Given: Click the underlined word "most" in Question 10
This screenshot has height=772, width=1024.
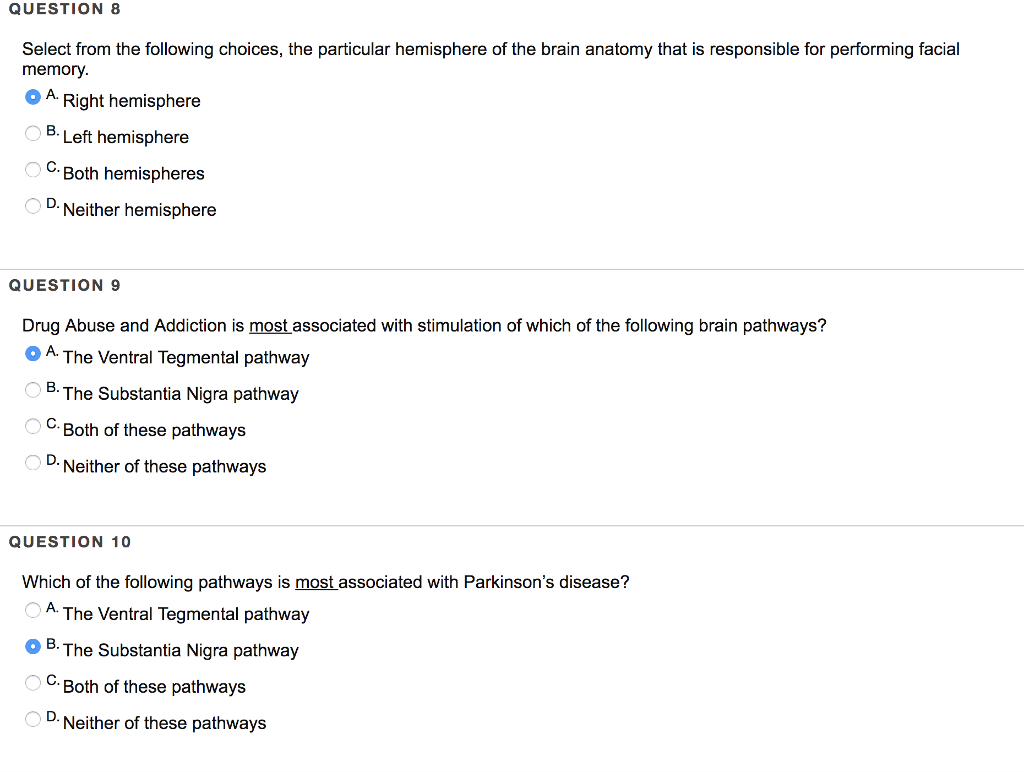Looking at the screenshot, I should (315, 582).
